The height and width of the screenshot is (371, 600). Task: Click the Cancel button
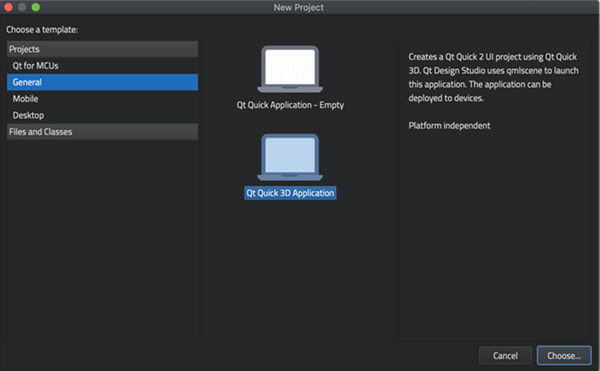505,356
